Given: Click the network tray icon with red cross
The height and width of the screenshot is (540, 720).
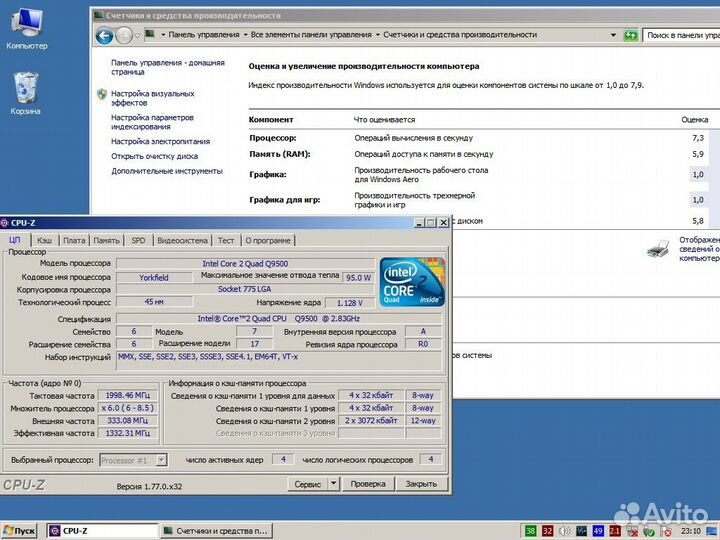Looking at the screenshot, I should point(632,531).
